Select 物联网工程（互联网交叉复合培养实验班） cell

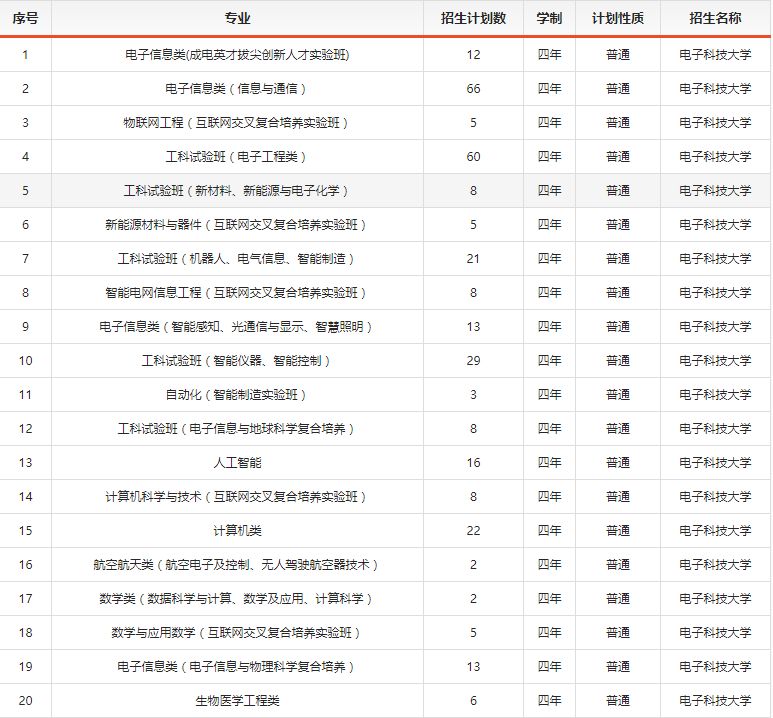tap(237, 123)
